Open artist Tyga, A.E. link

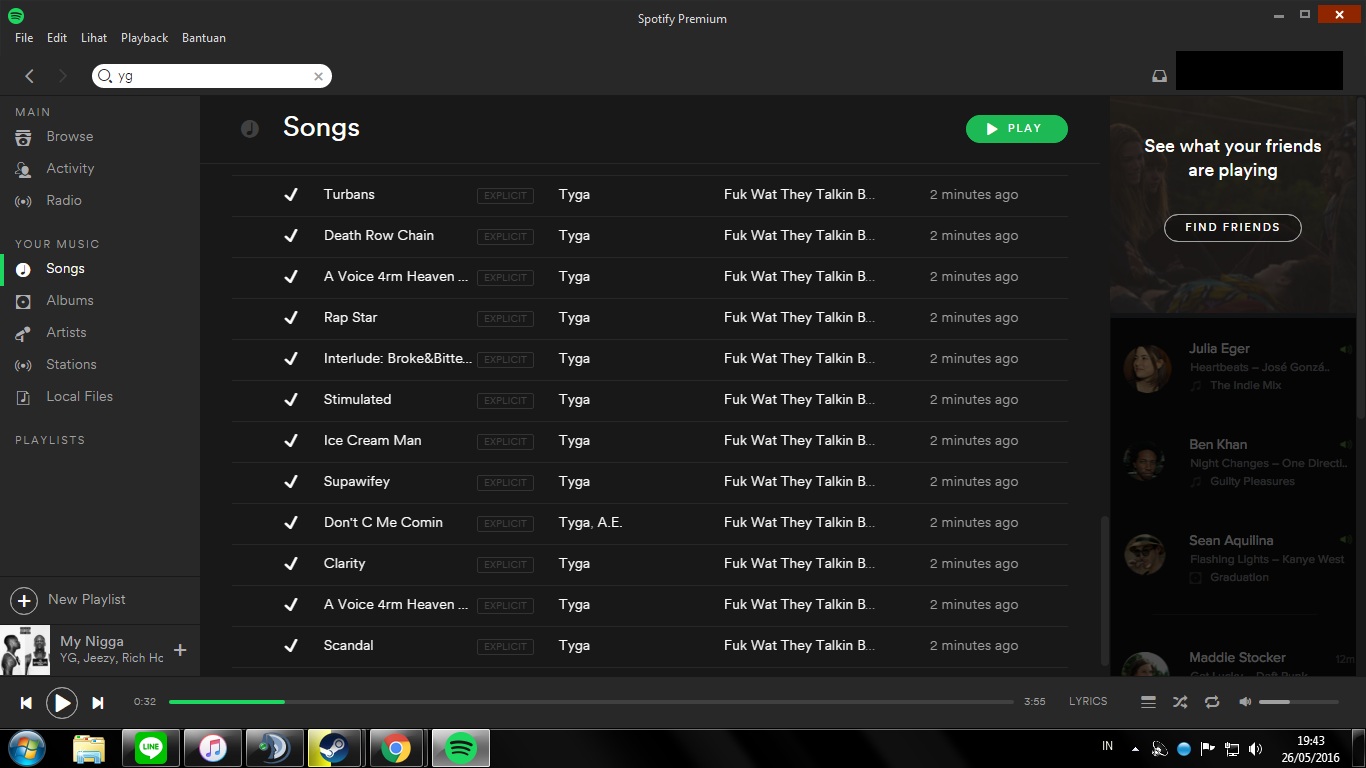click(x=590, y=523)
